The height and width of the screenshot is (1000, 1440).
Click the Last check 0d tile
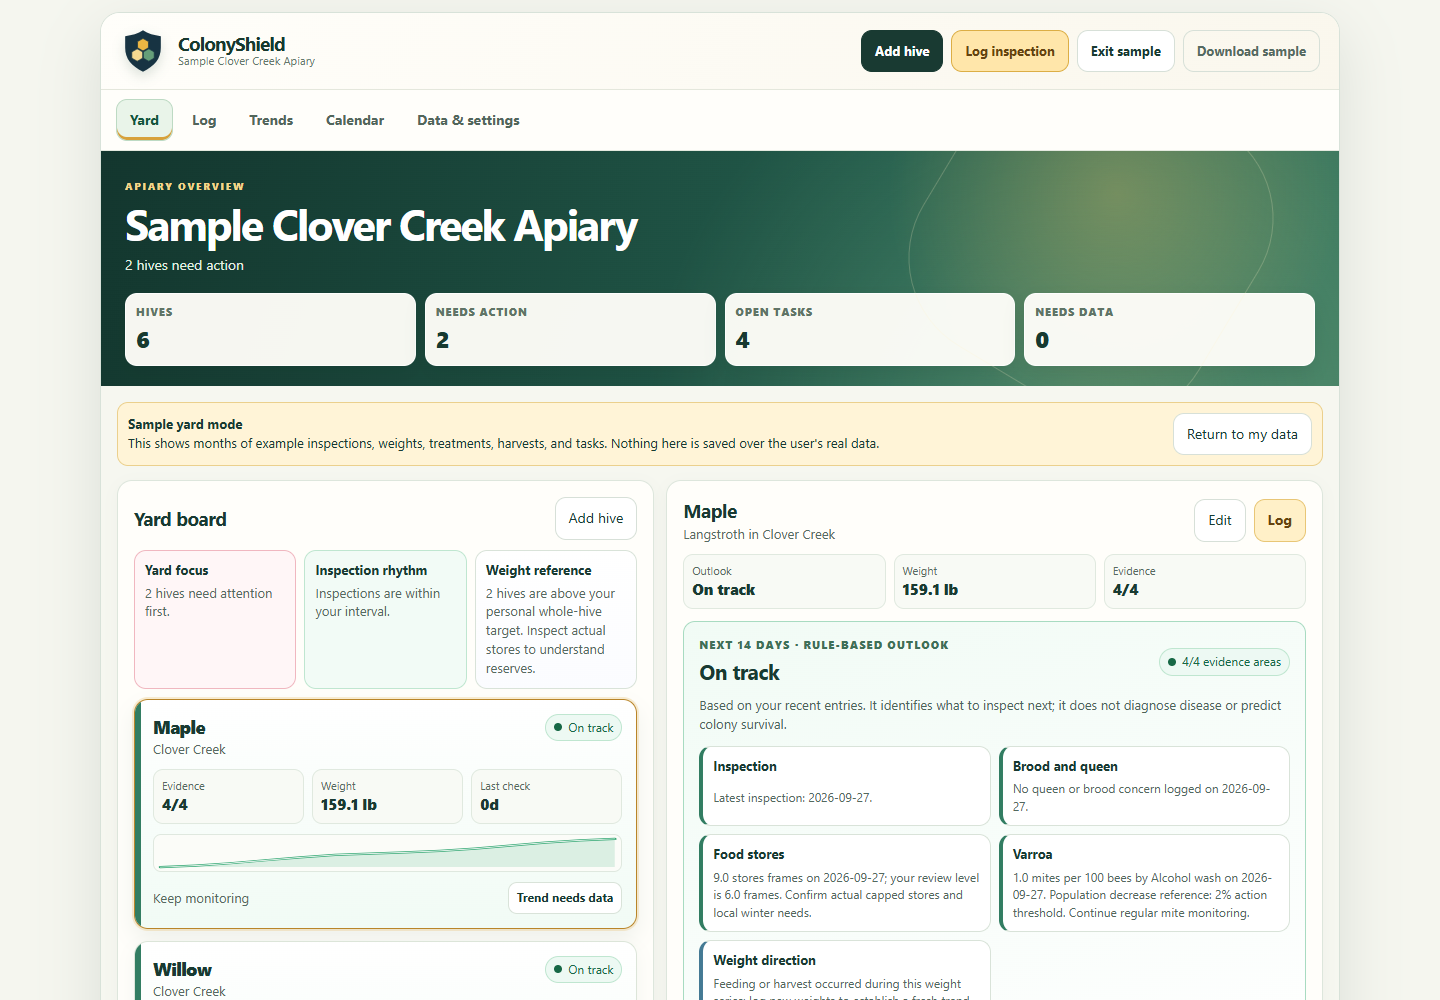[546, 796]
